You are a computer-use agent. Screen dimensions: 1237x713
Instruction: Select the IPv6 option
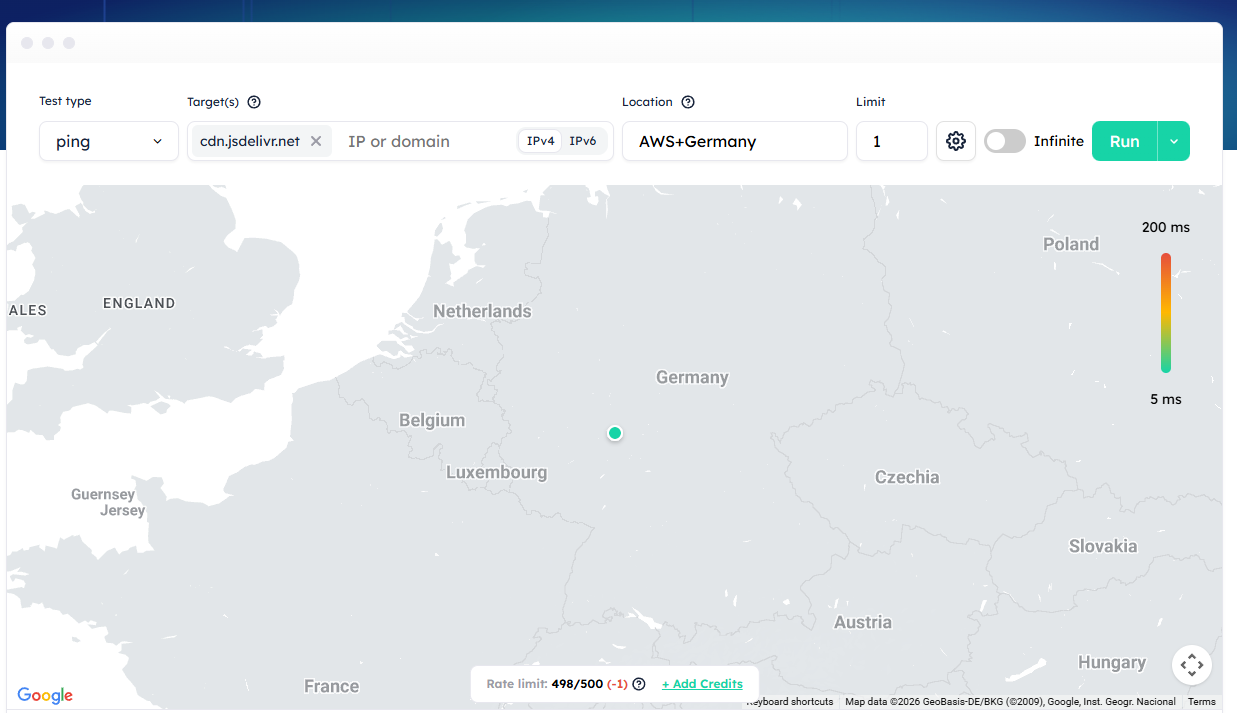coord(583,141)
